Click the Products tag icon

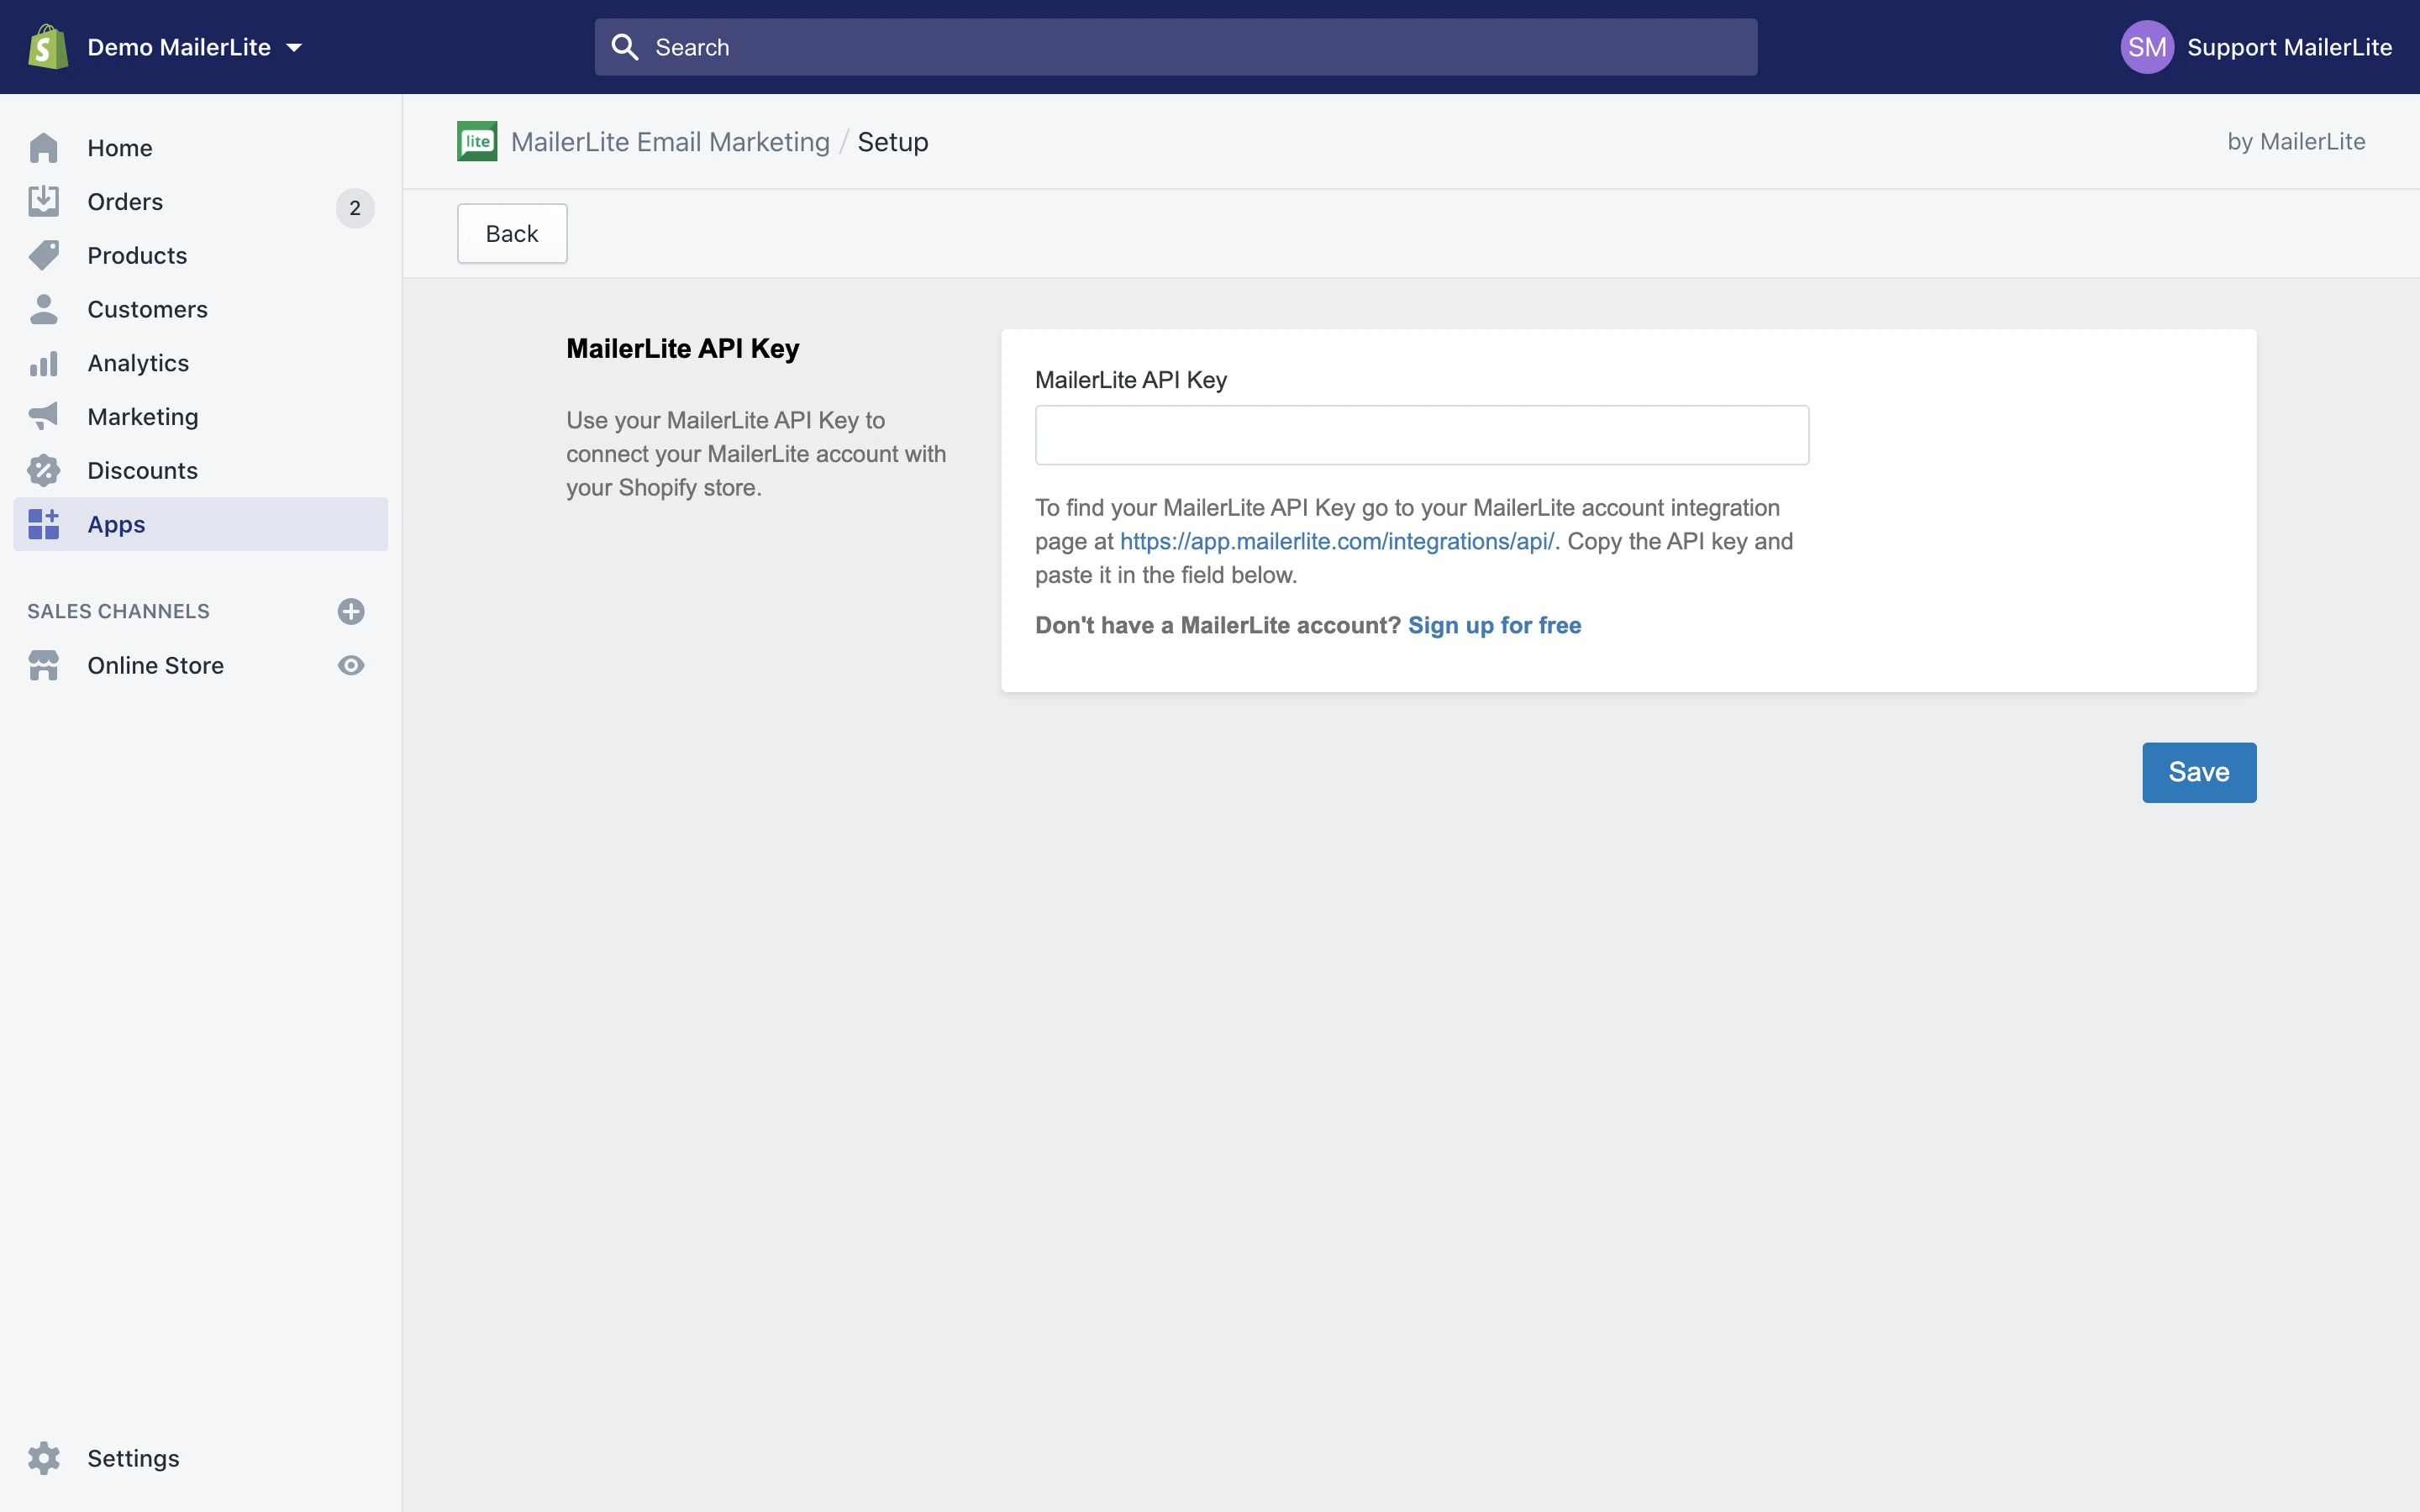pos(44,255)
